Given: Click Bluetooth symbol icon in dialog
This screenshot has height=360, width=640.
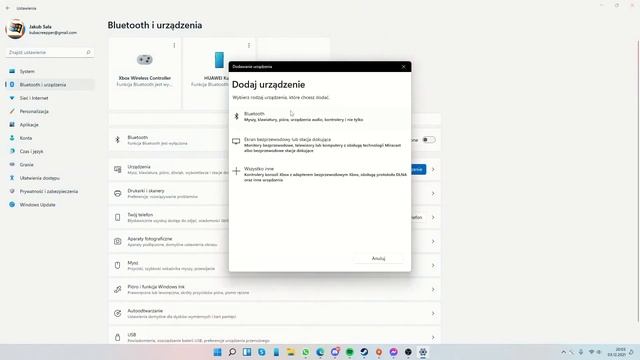Looking at the screenshot, I should click(x=236, y=117).
